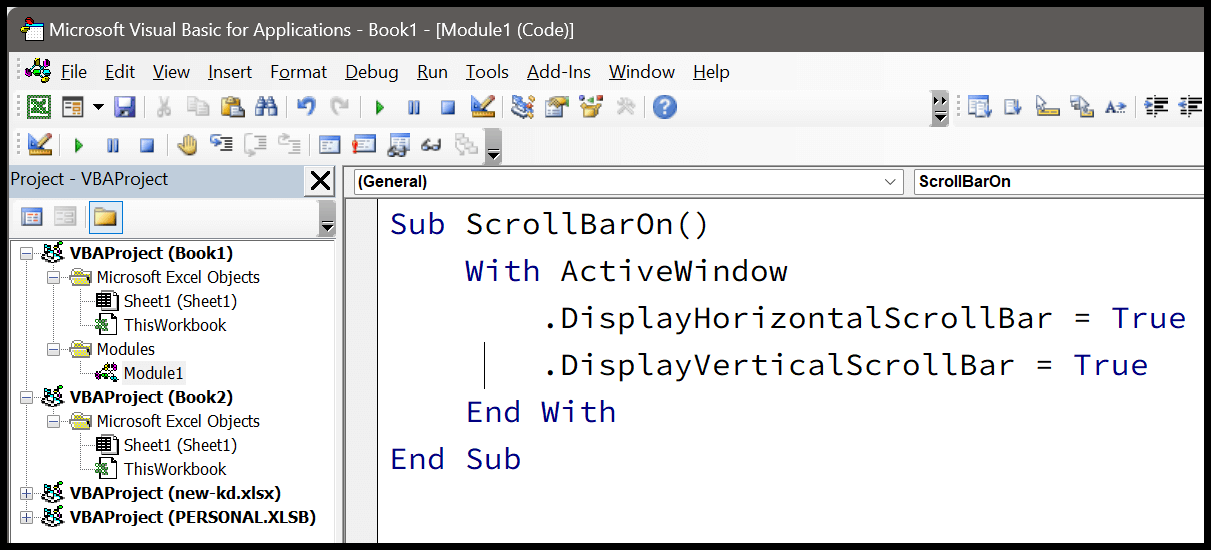Screen dimensions: 1211x550
Task: Indent code with the Indent icon
Action: [x=1156, y=107]
